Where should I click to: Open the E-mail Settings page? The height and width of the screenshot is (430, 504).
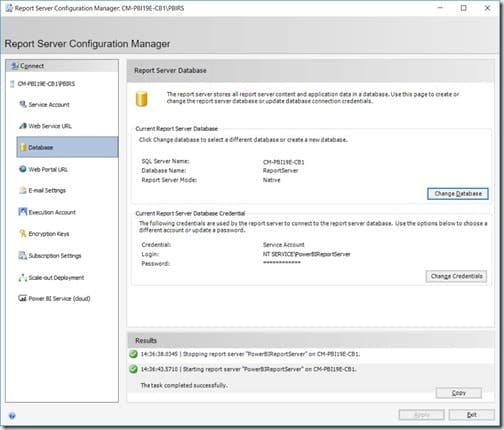tap(47, 190)
